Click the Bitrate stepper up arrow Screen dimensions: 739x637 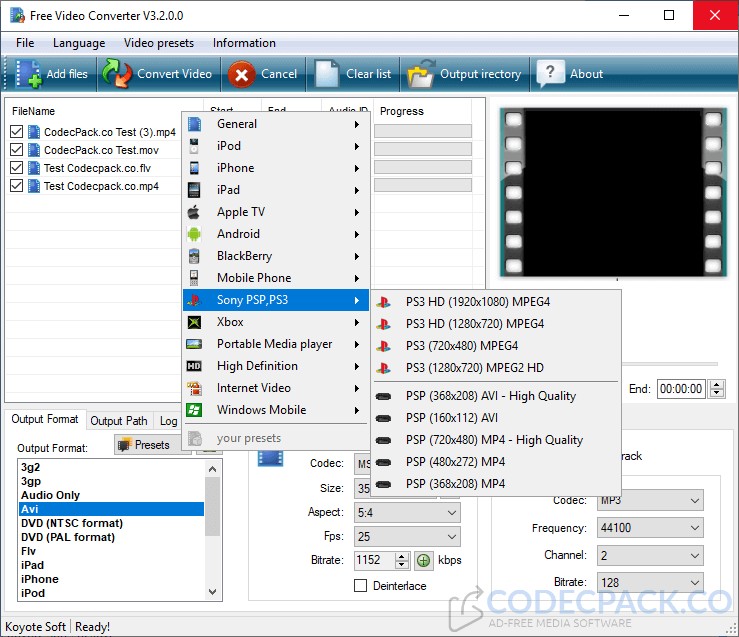pos(402,556)
